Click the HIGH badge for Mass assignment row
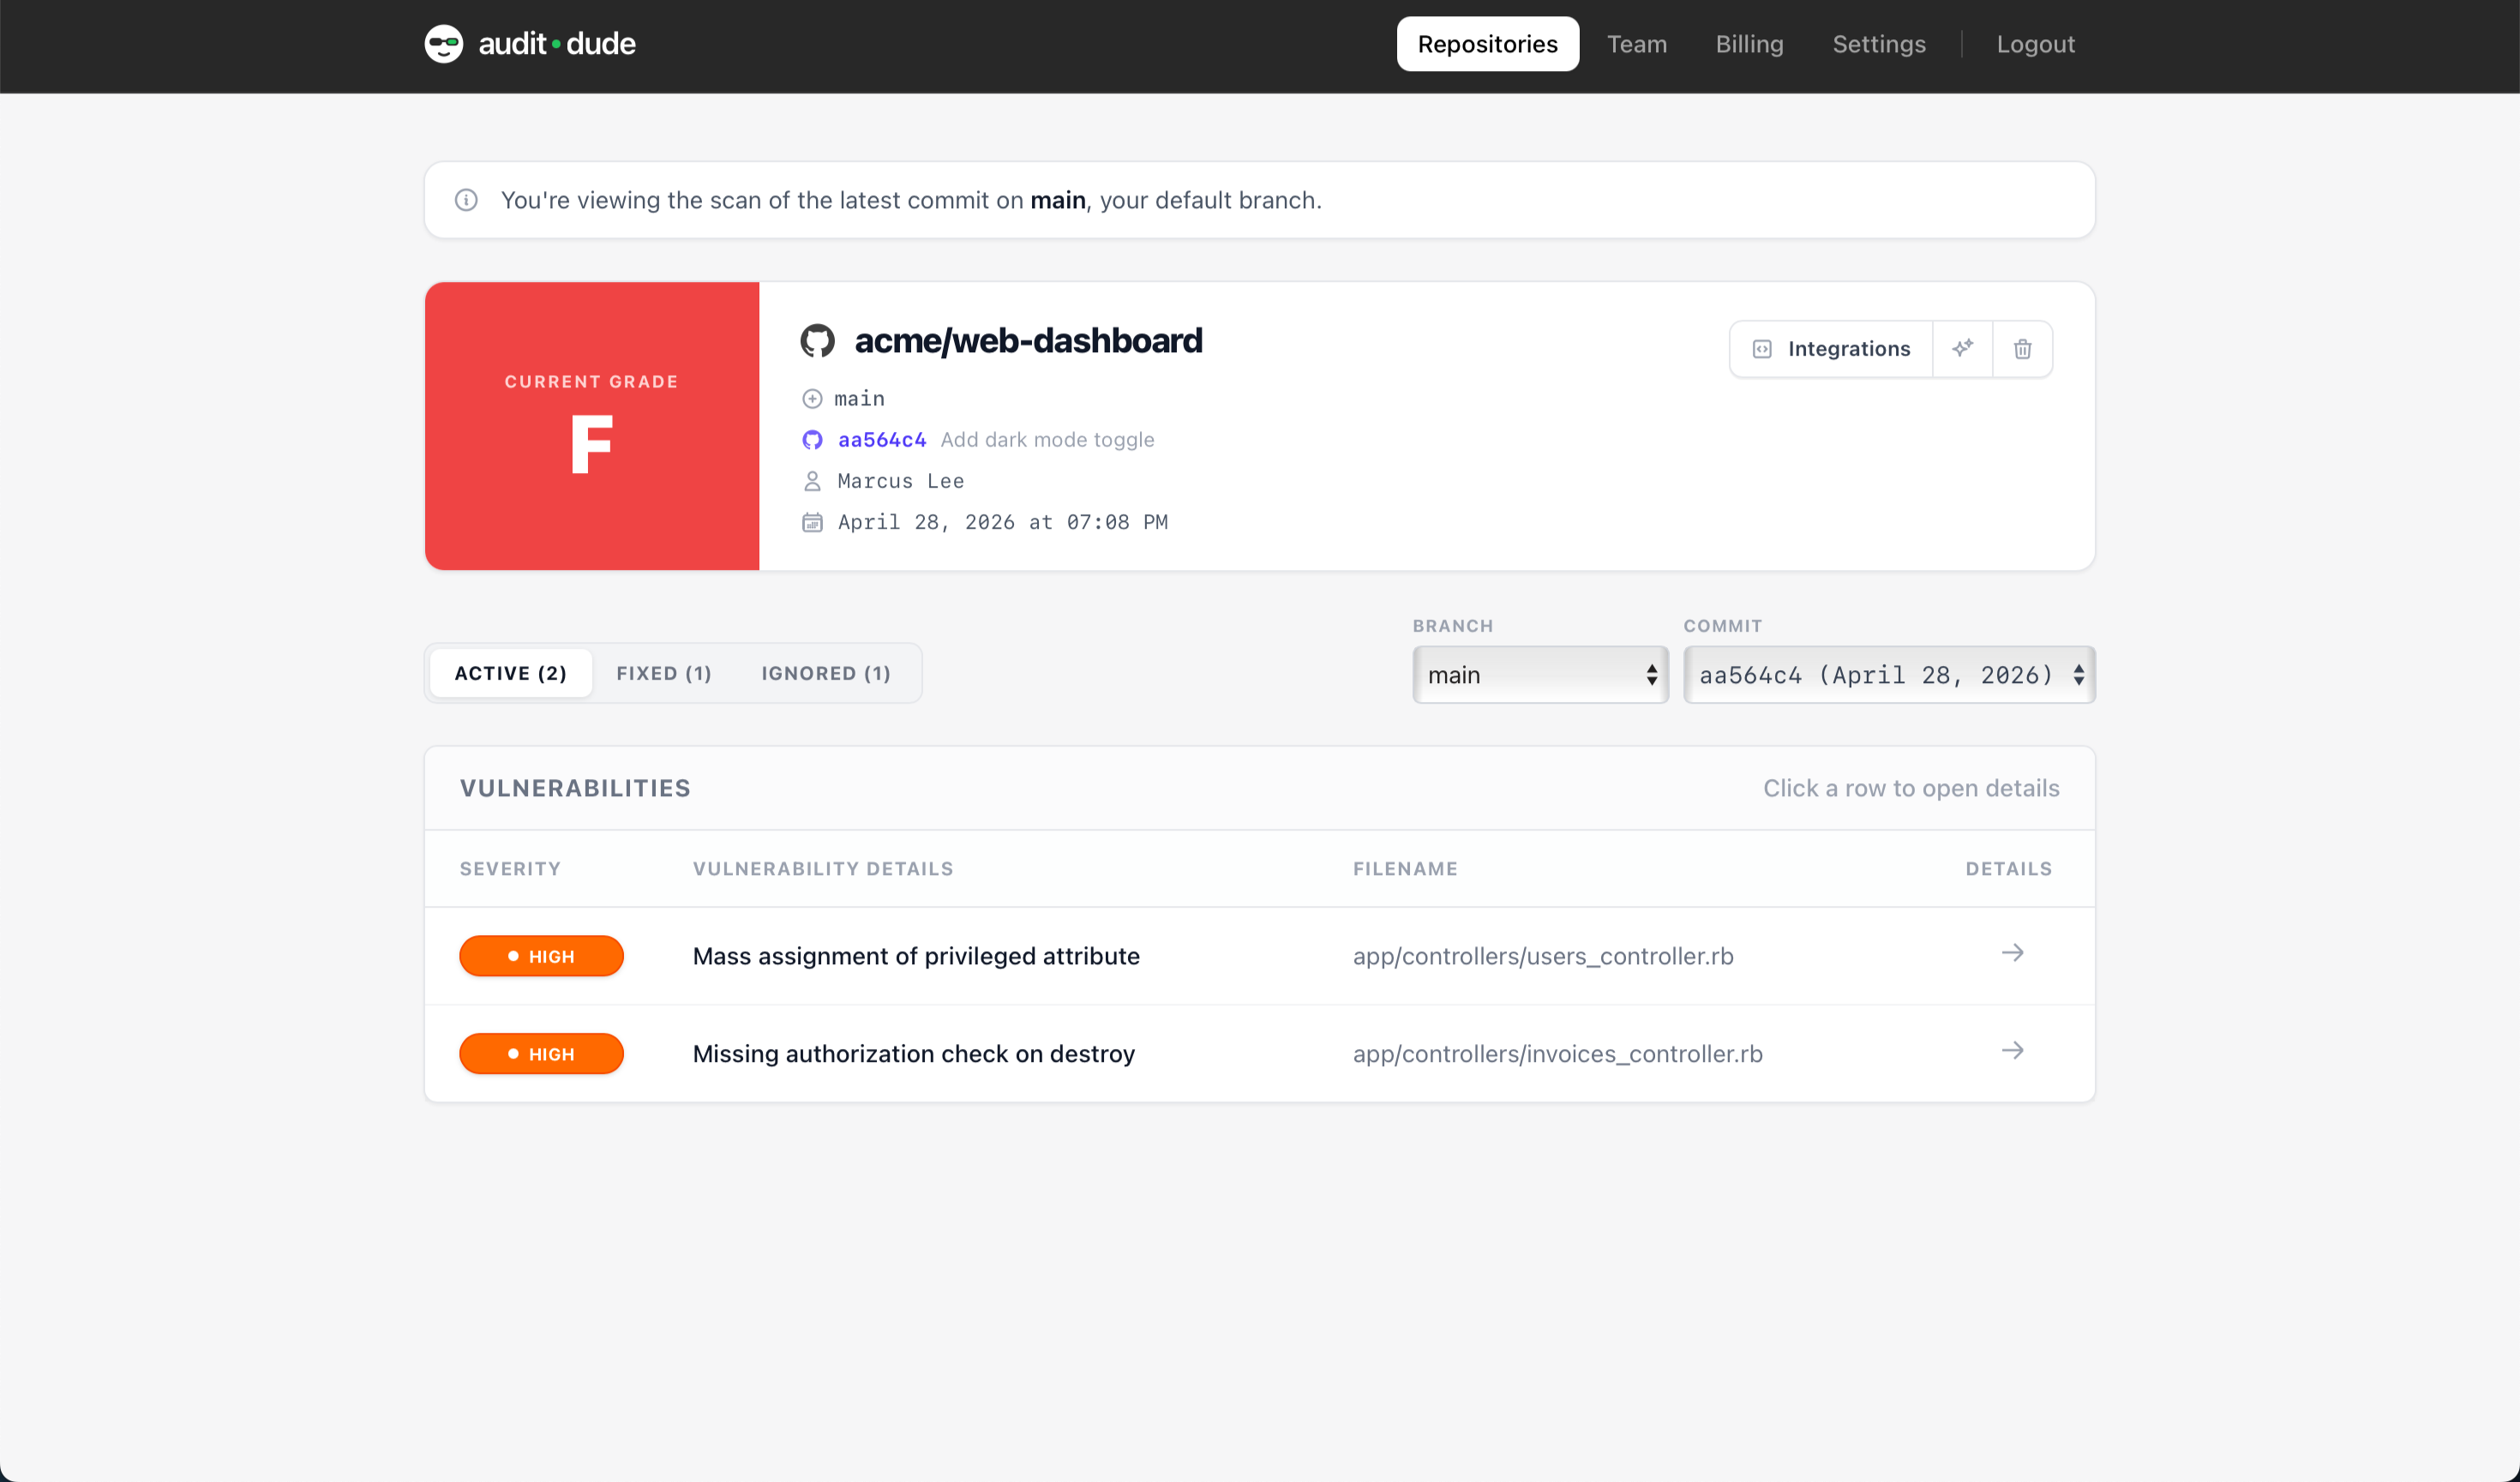Image resolution: width=2520 pixels, height=1482 pixels. click(541, 956)
